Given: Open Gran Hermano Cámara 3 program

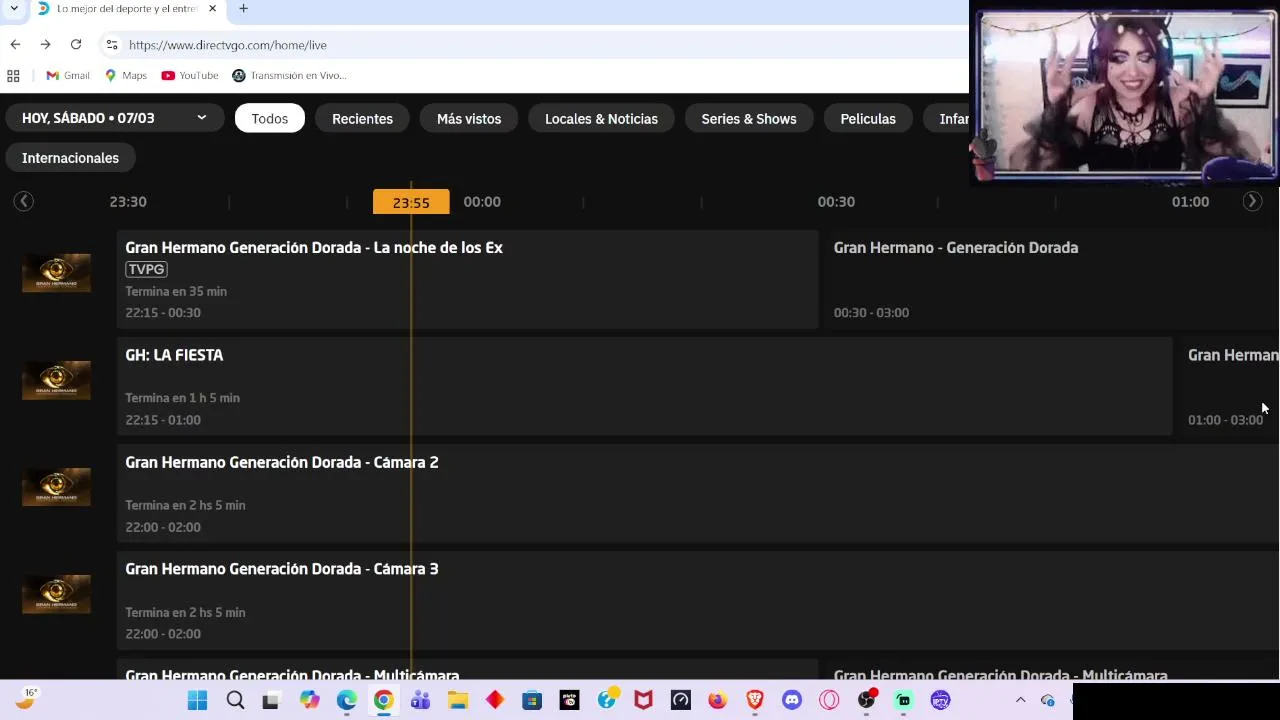Looking at the screenshot, I should pyautogui.click(x=698, y=600).
